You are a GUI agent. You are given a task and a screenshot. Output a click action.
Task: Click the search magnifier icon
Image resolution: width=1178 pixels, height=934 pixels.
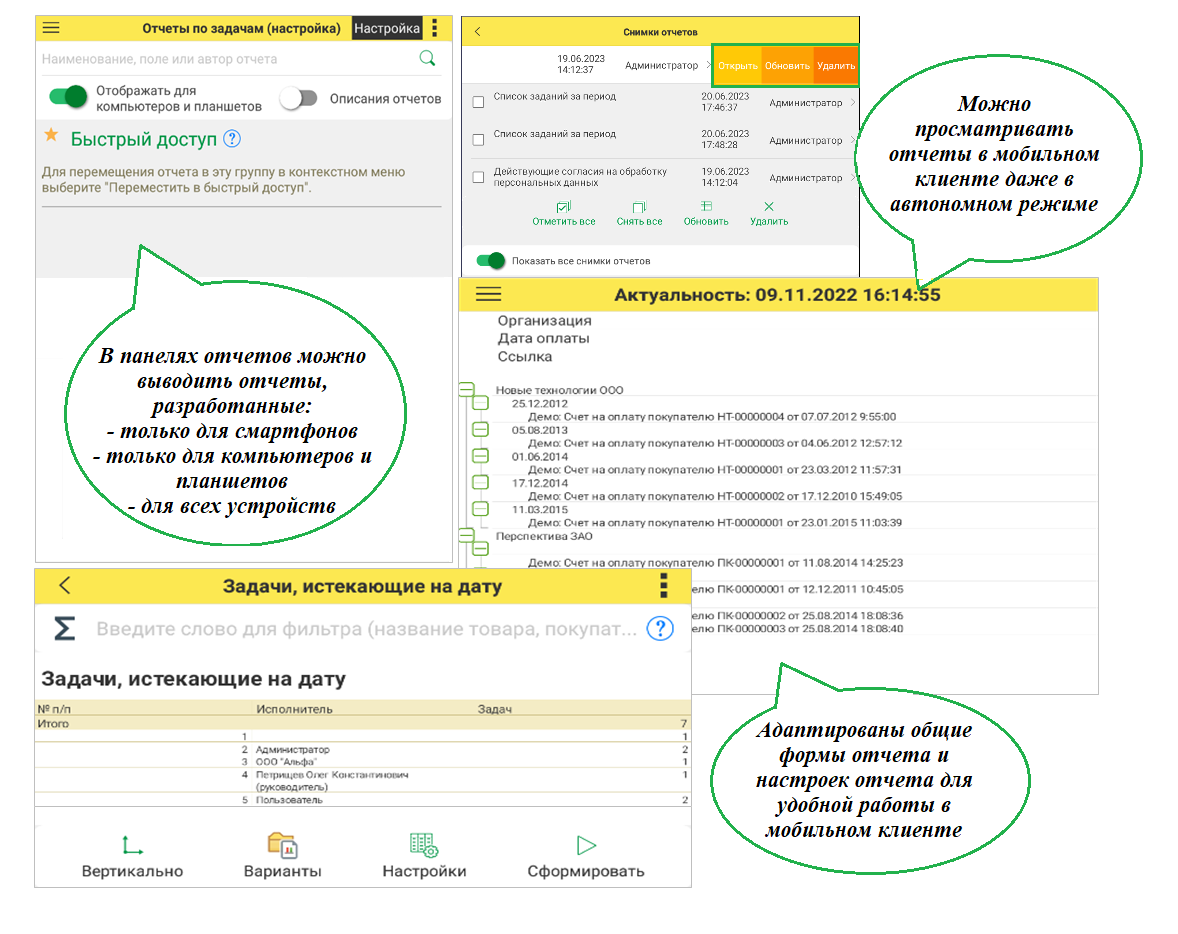click(x=427, y=59)
